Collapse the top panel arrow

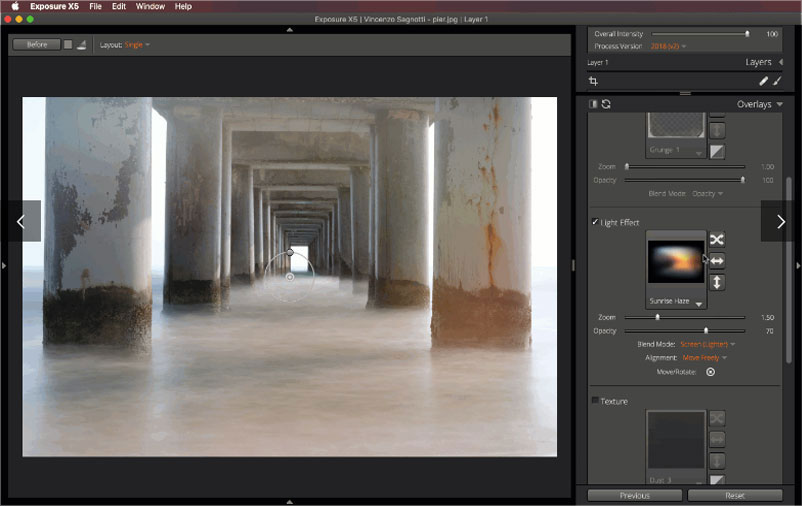tap(289, 30)
